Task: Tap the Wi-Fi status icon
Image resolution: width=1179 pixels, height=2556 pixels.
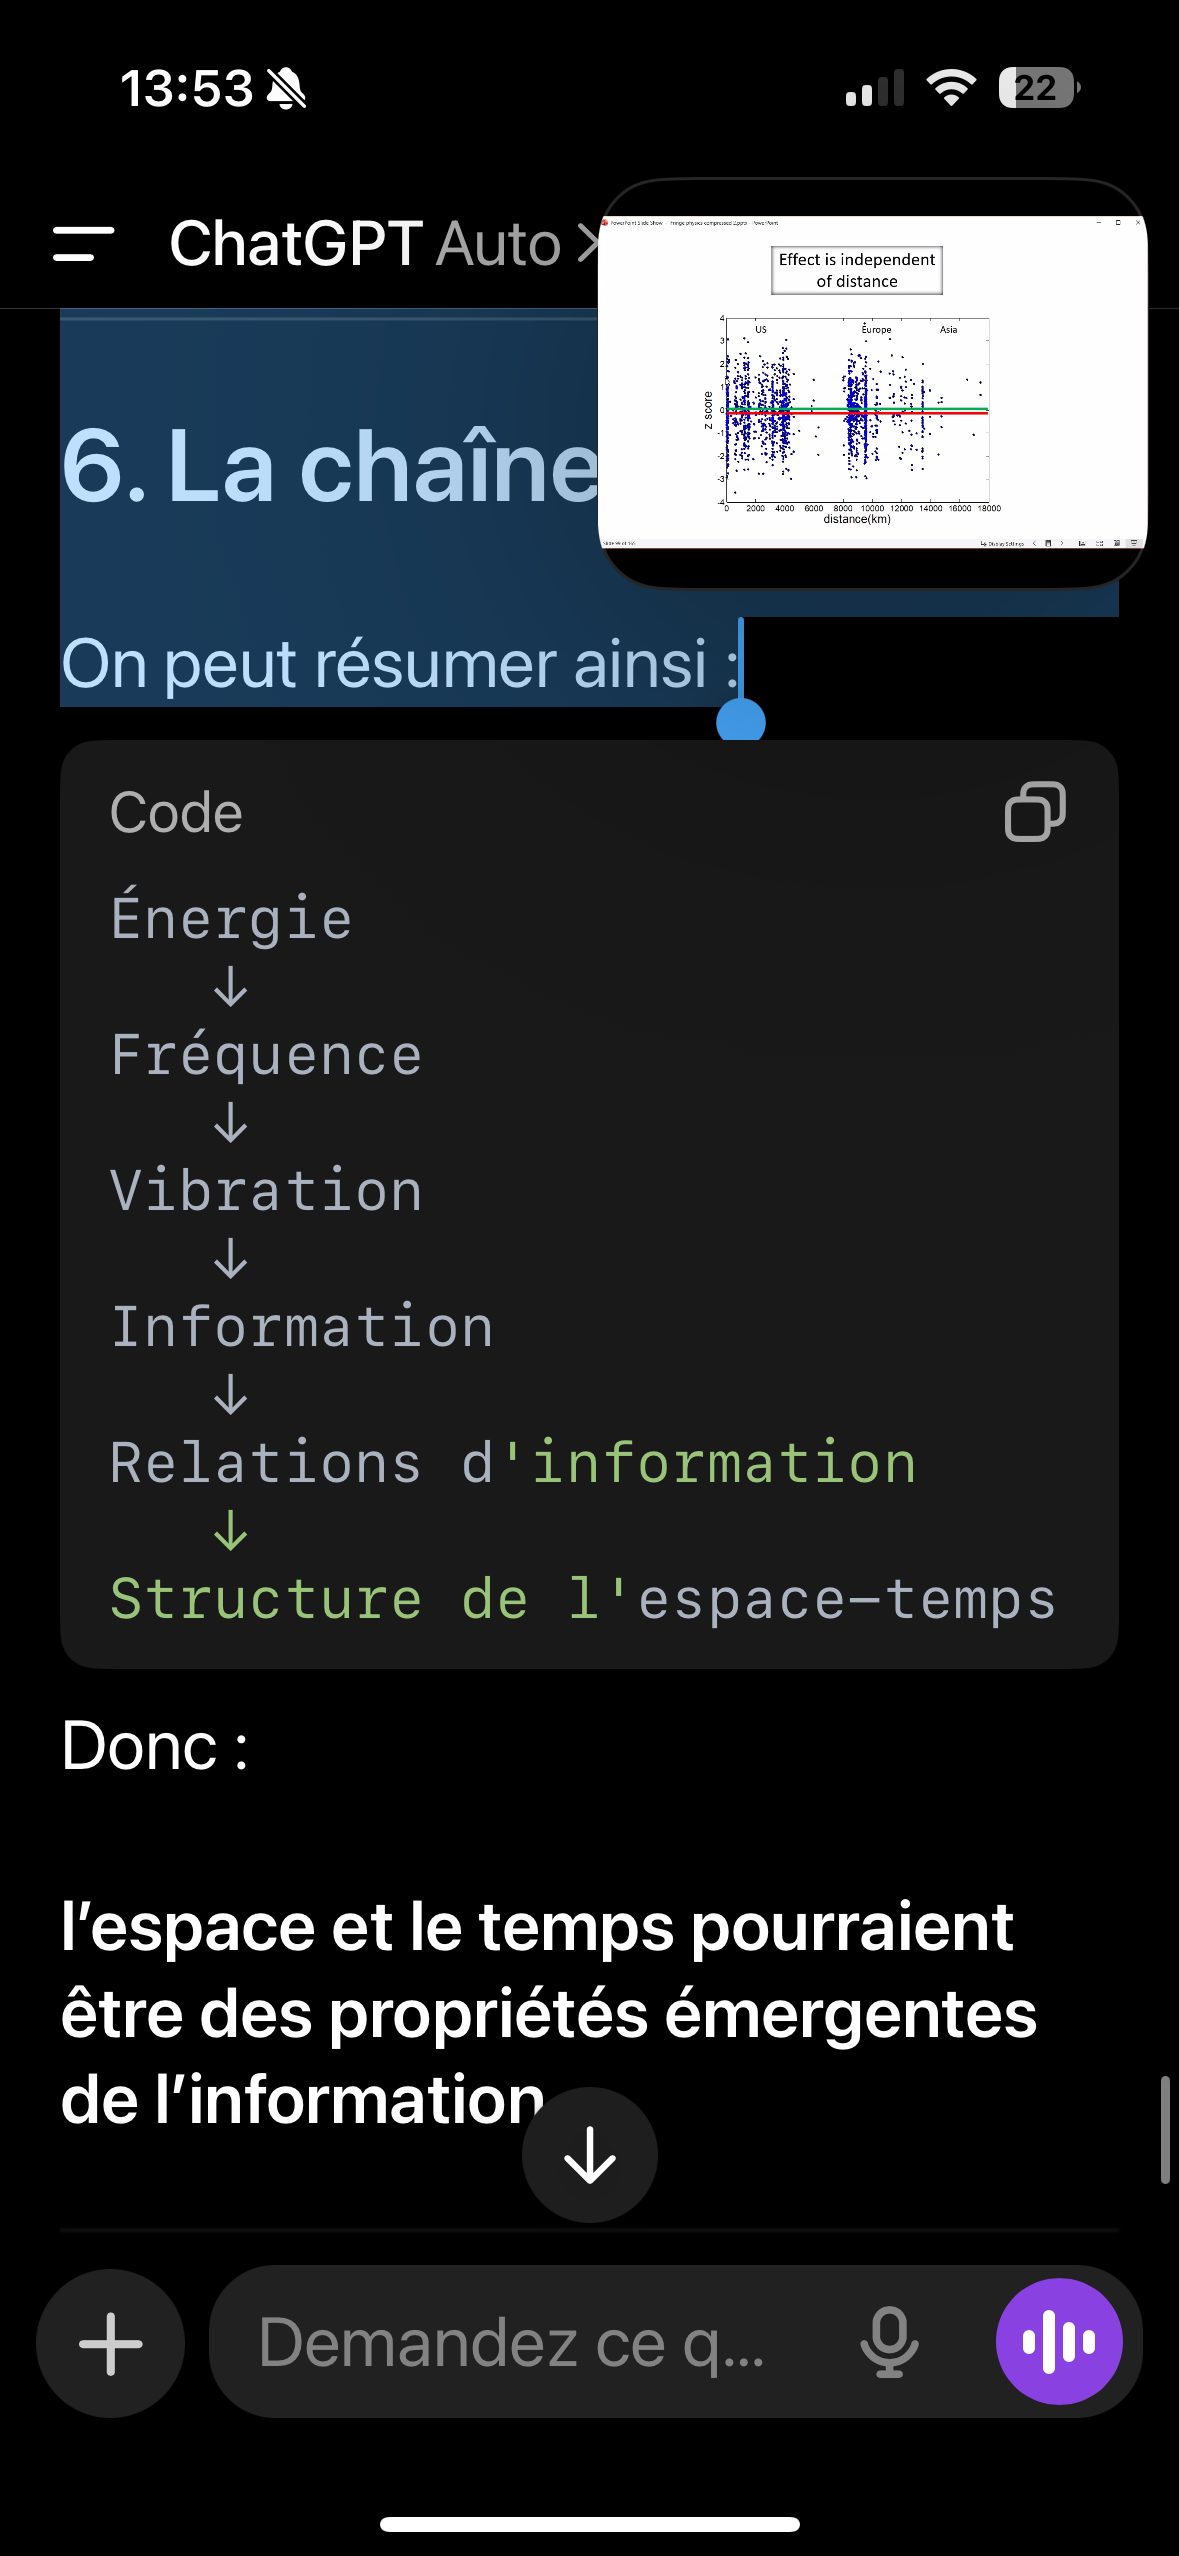Action: (x=951, y=88)
